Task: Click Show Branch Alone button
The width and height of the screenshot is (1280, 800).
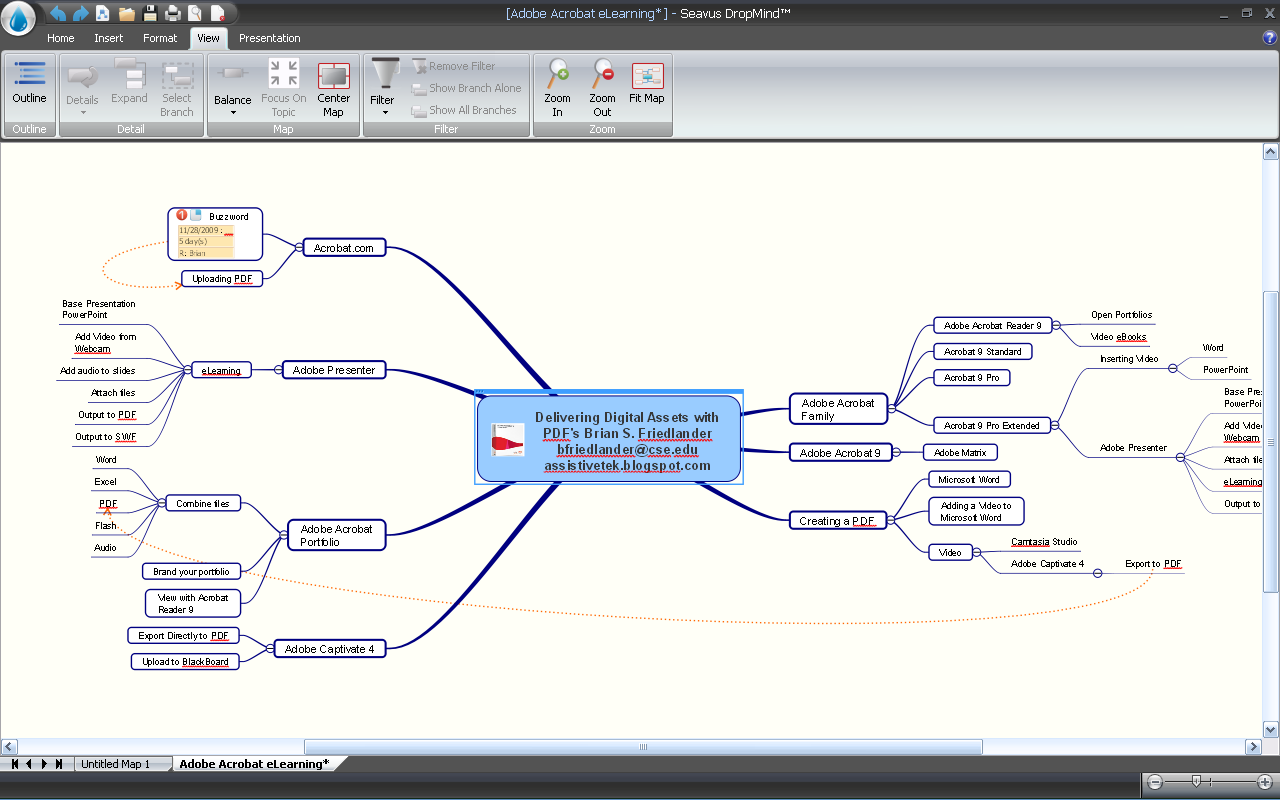Action: click(467, 88)
